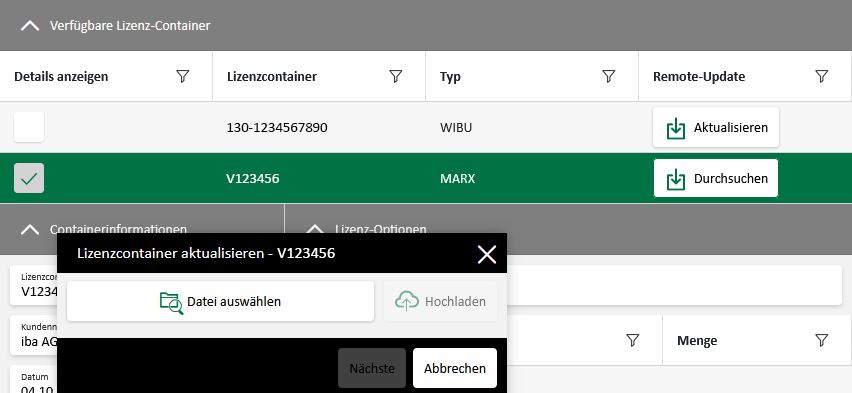Click the Menge column filter icon
This screenshot has width=852, height=393.
[x=822, y=341]
